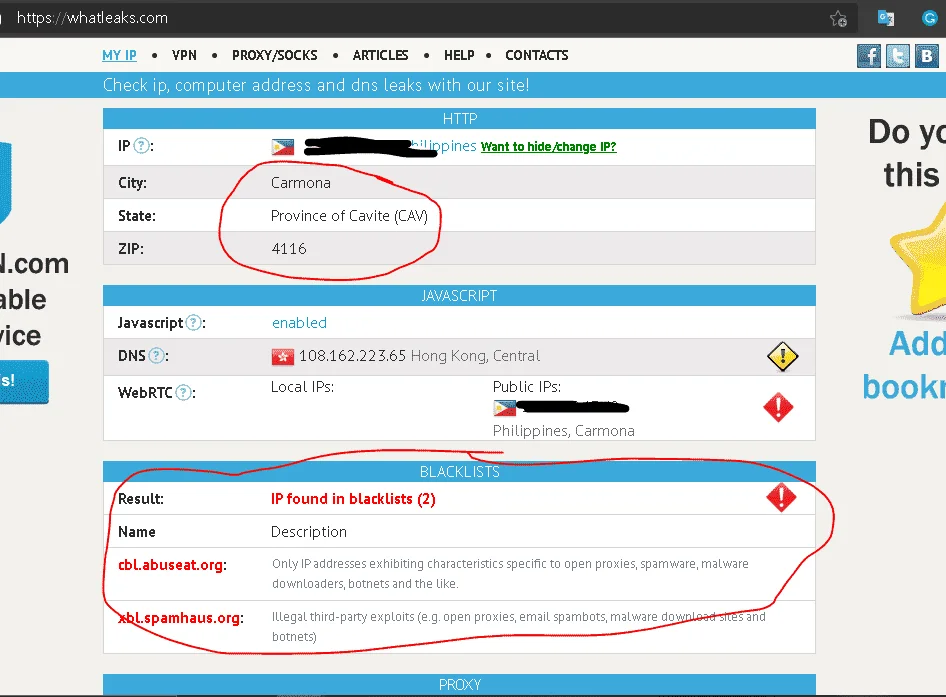
Task: Click 'Philippines, Carmona' under Public IPs
Action: (563, 431)
